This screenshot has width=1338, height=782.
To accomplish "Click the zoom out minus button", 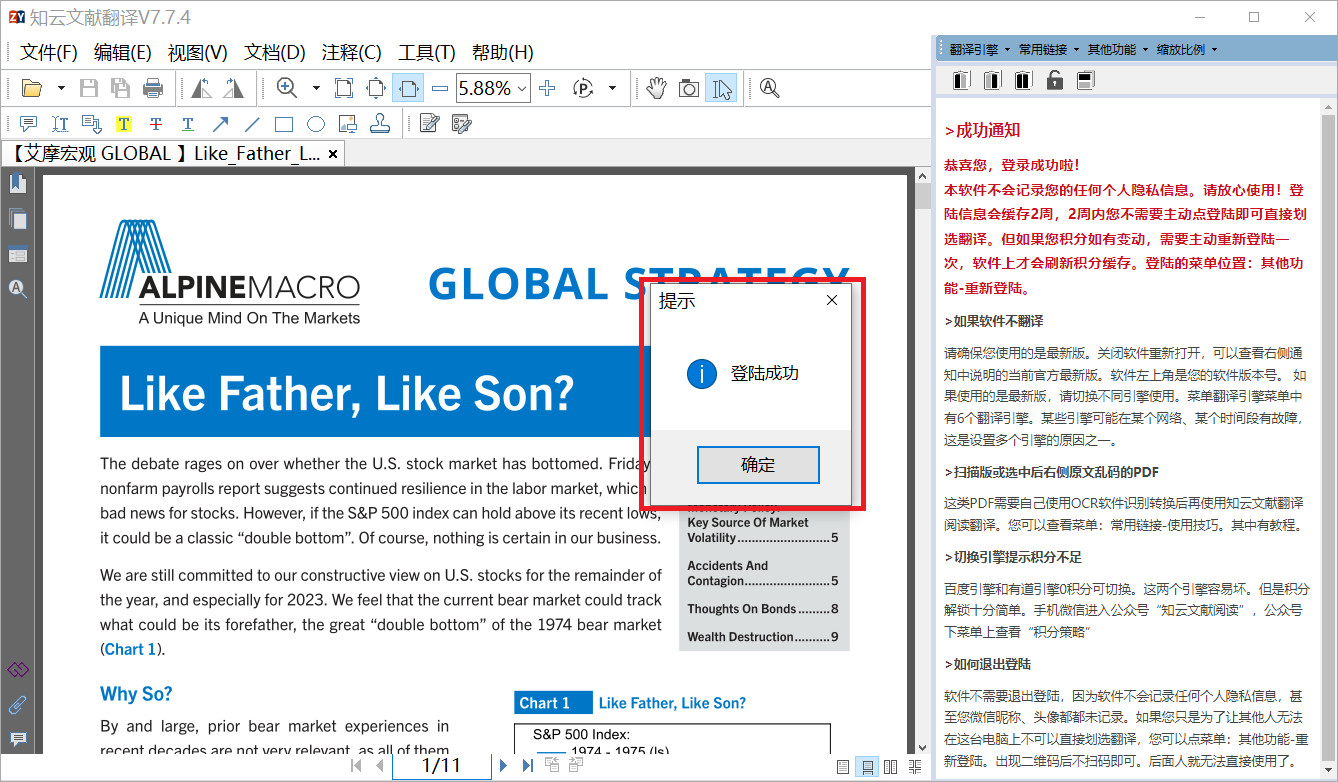I will click(440, 88).
